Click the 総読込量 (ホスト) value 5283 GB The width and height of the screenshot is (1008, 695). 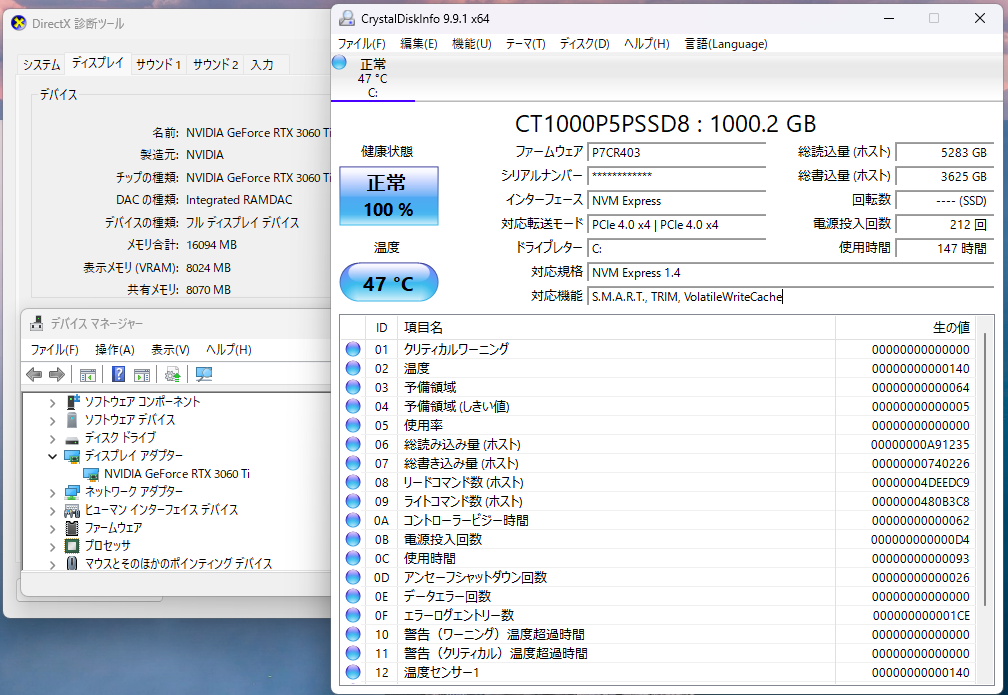tap(944, 152)
